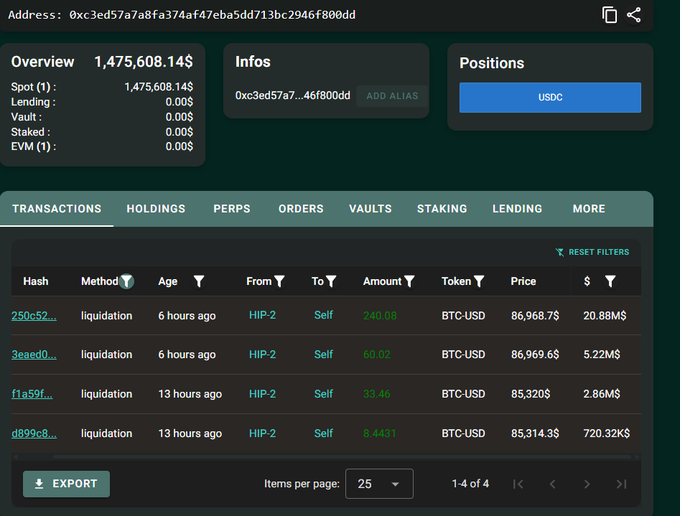Click HIP-2 sender in the 60.02 row

(x=262, y=354)
